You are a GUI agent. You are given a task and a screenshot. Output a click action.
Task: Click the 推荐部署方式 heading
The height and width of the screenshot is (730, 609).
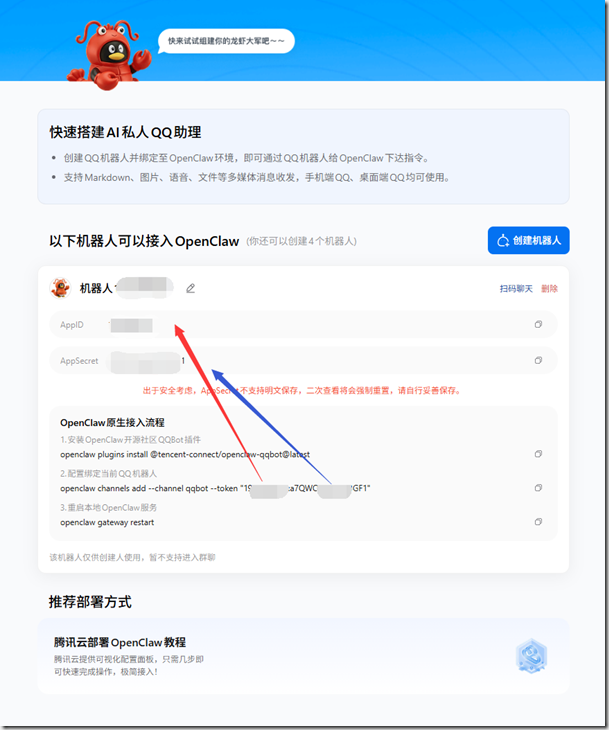90,602
